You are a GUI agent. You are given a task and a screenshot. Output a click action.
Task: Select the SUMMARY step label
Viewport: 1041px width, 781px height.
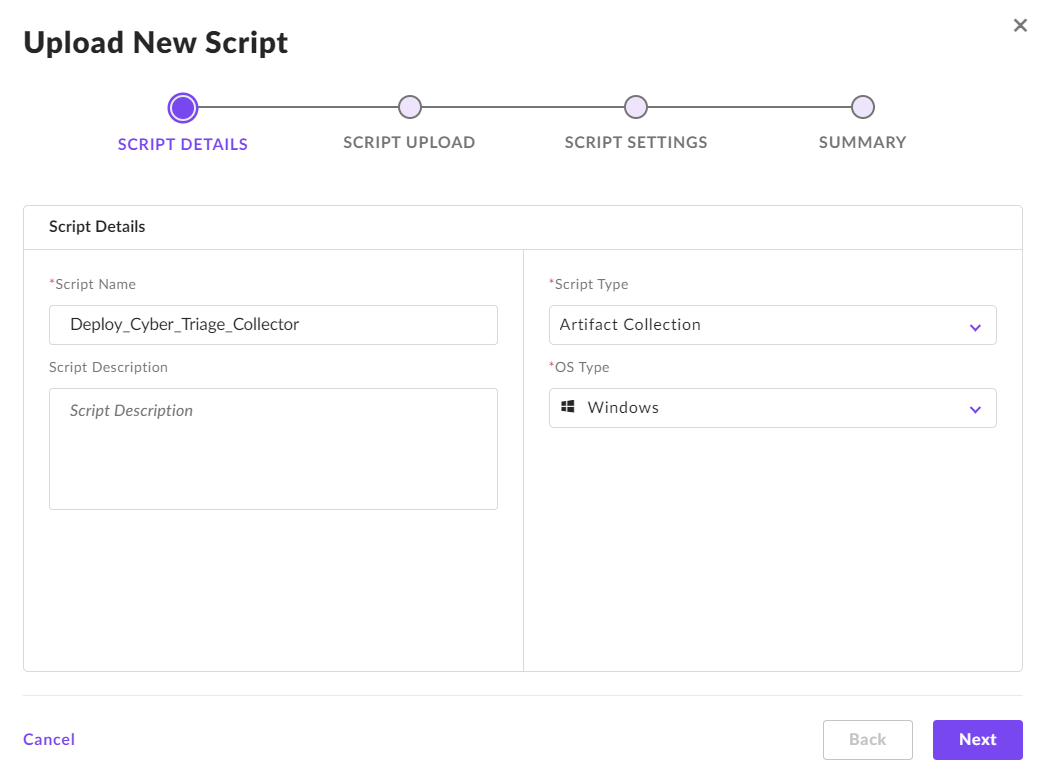(x=862, y=142)
